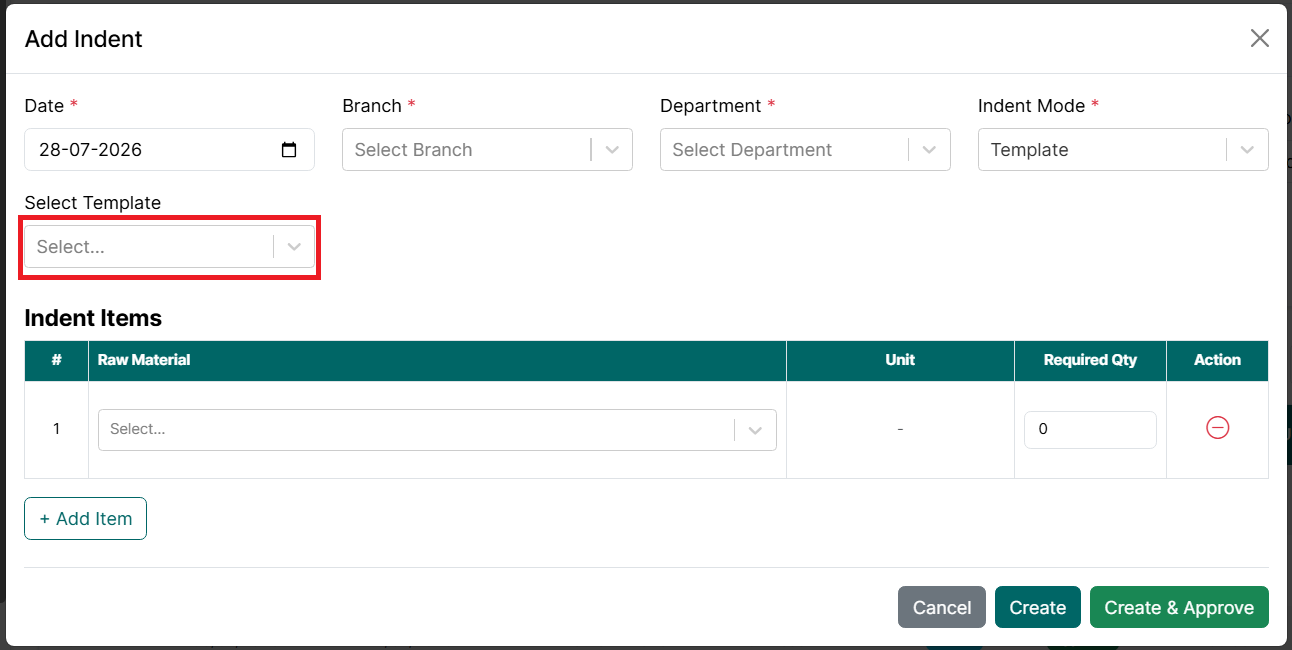Screen dimensions: 1292x650
Task: Click the Add Item button
Action: pyautogui.click(x=86, y=519)
